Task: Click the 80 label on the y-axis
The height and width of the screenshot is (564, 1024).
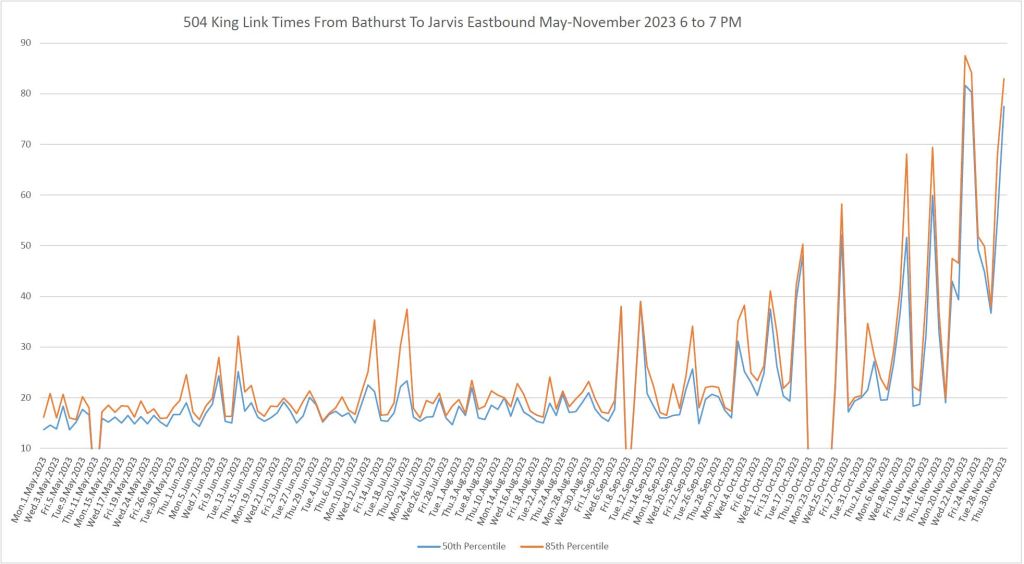Action: click(x=24, y=94)
